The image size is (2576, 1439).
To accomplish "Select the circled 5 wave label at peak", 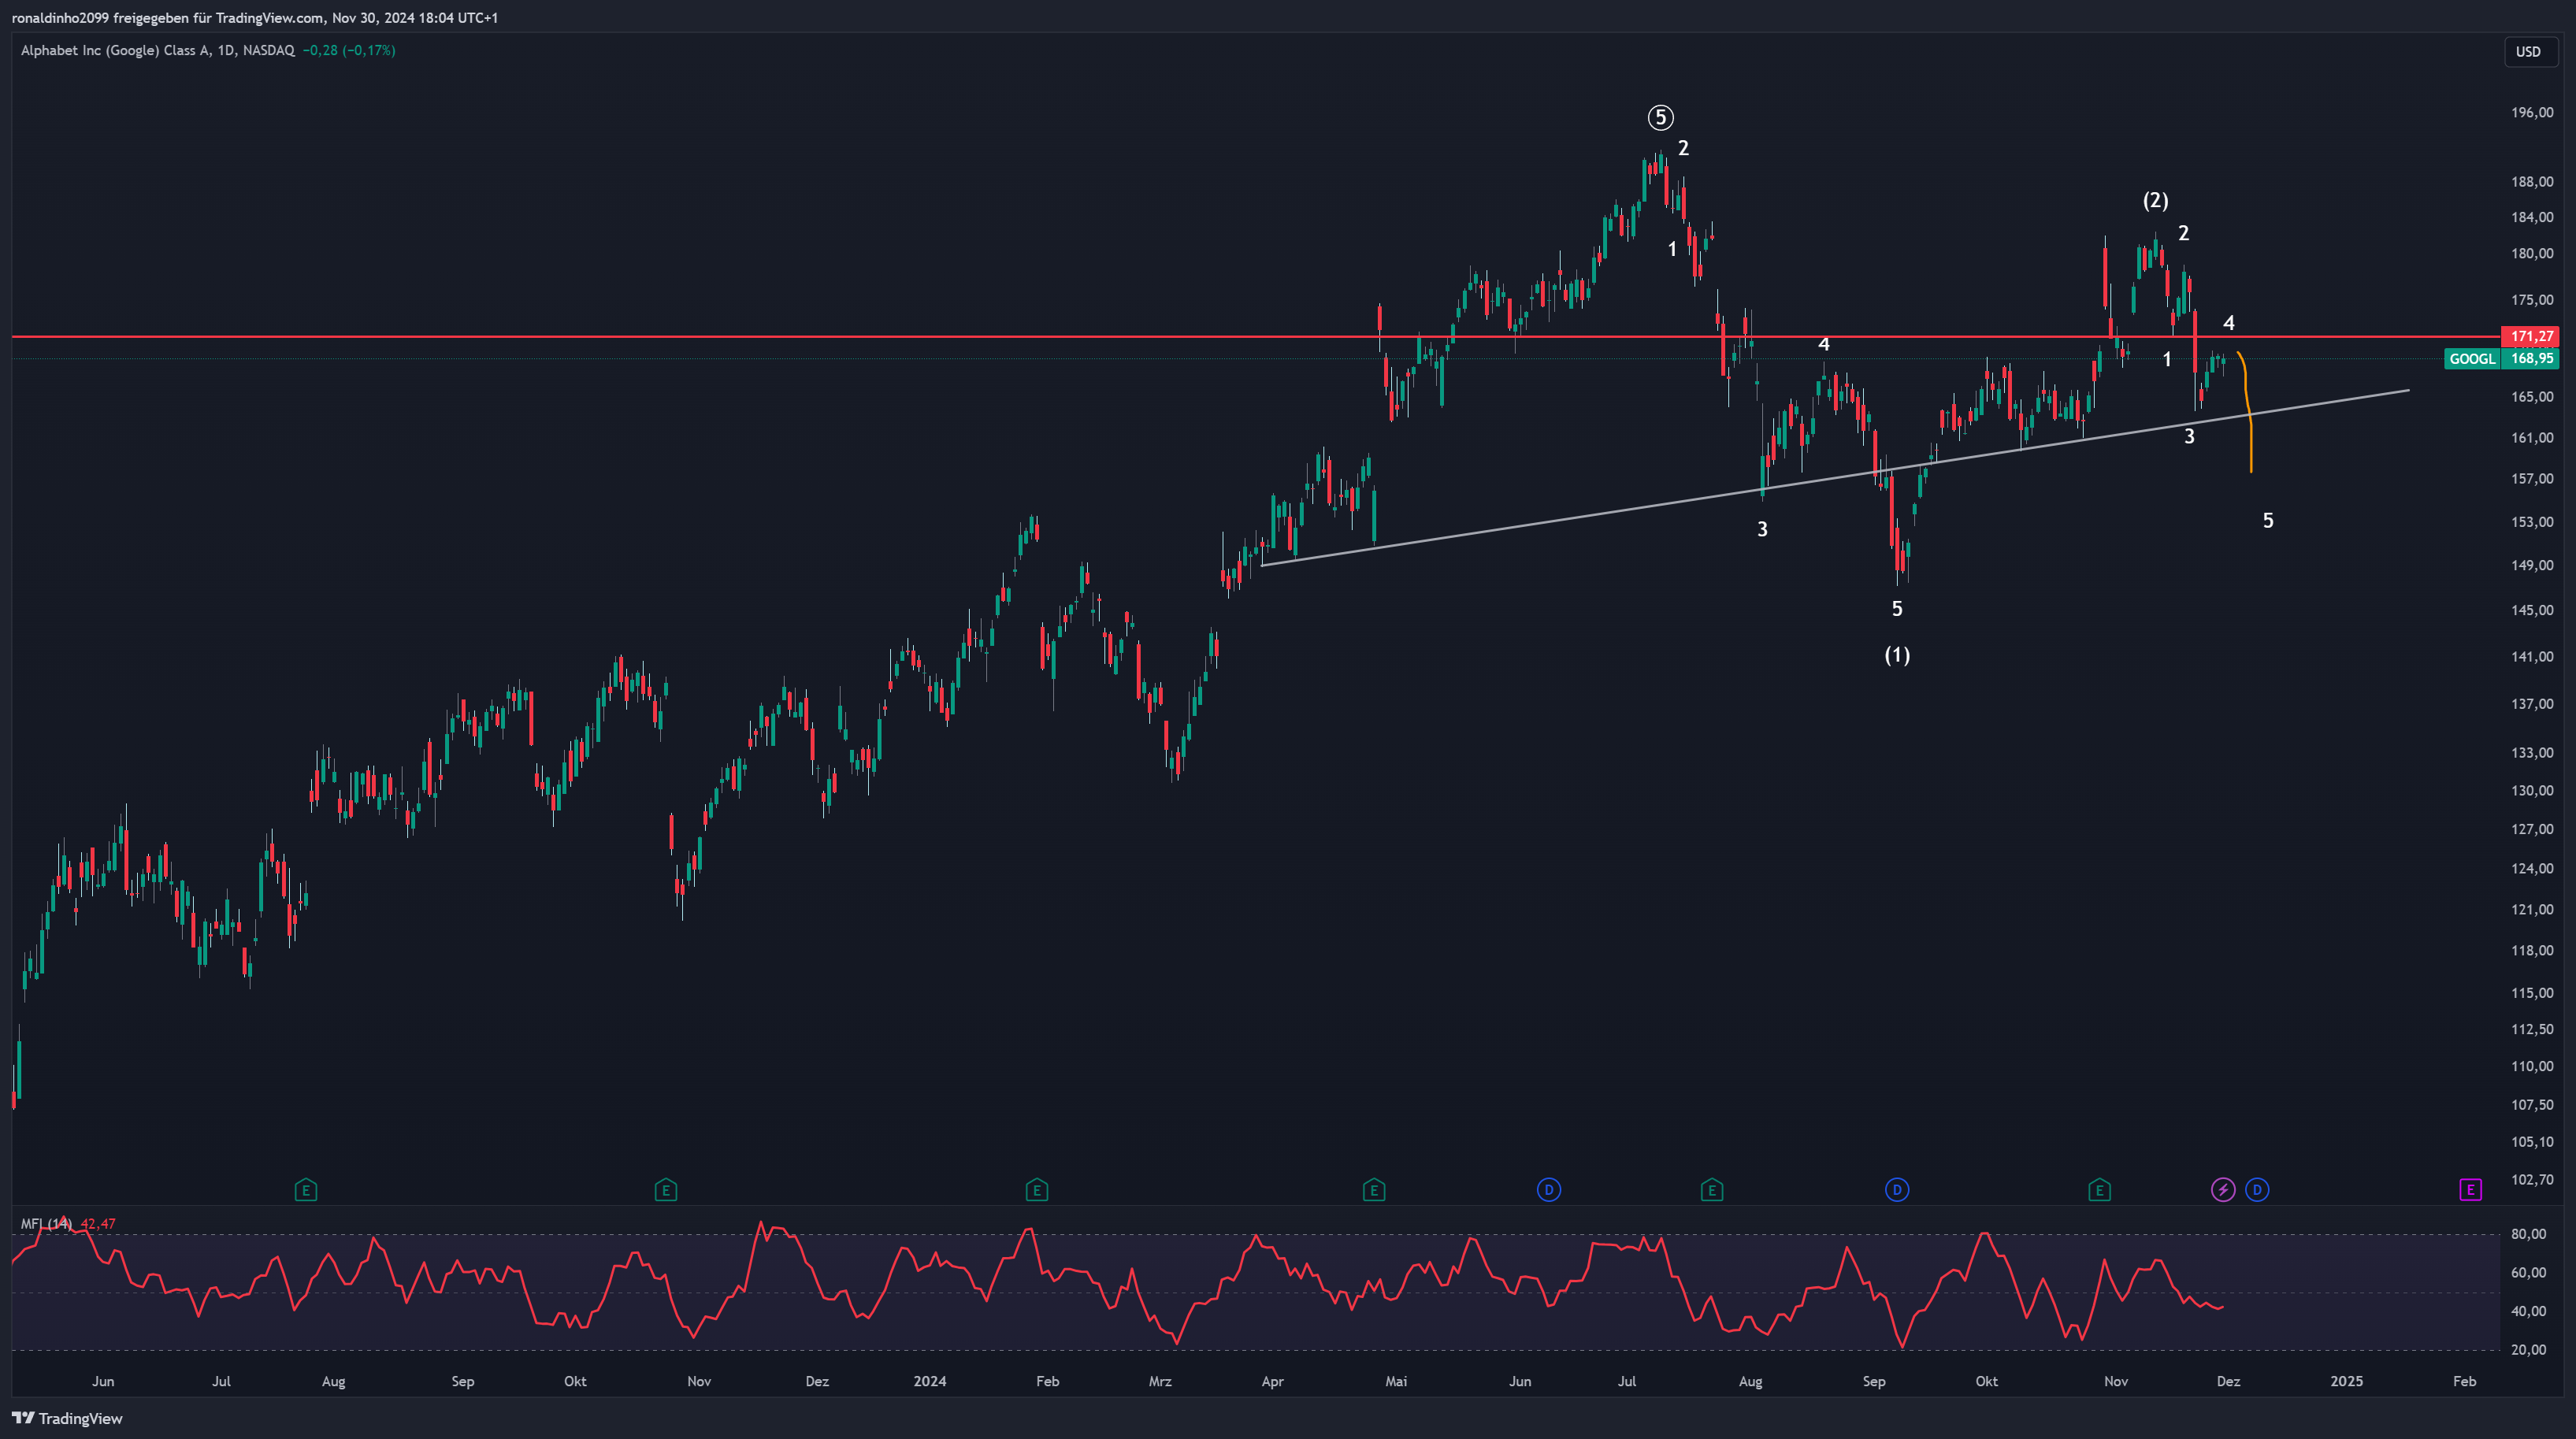I will [1660, 118].
